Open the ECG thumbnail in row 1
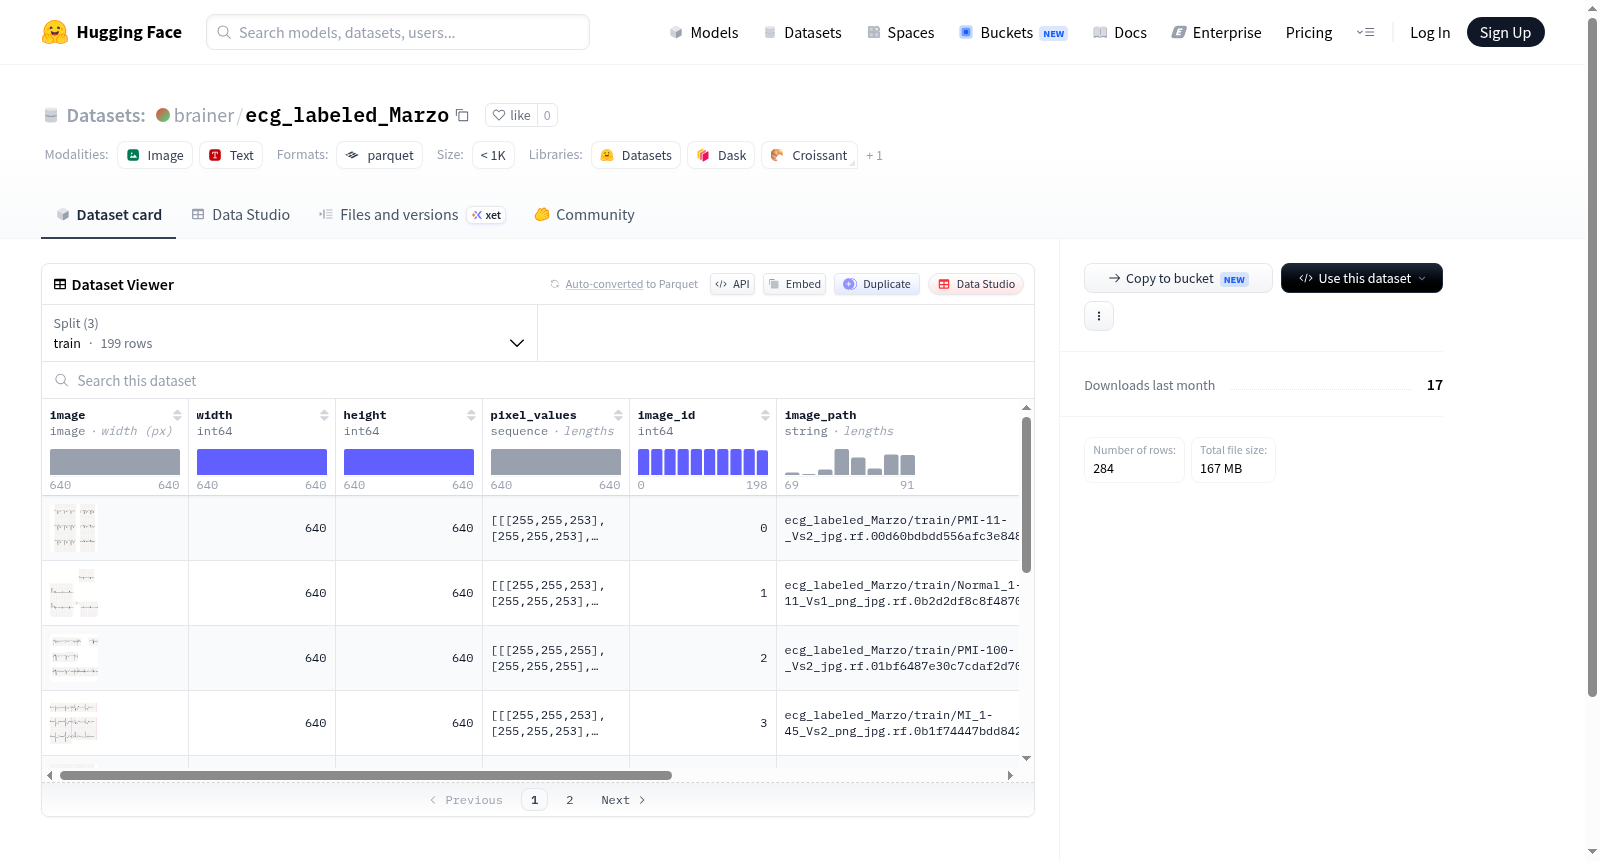The image size is (1600, 861). coord(75,593)
